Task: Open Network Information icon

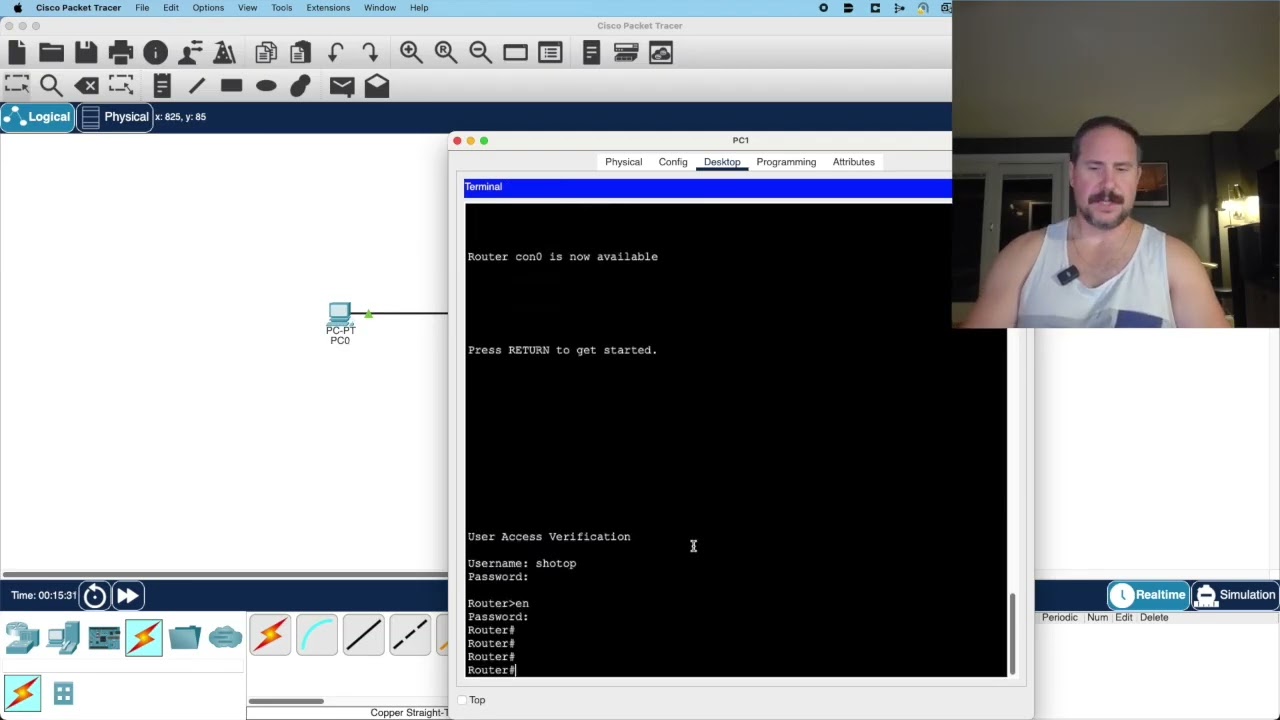Action: tap(155, 52)
